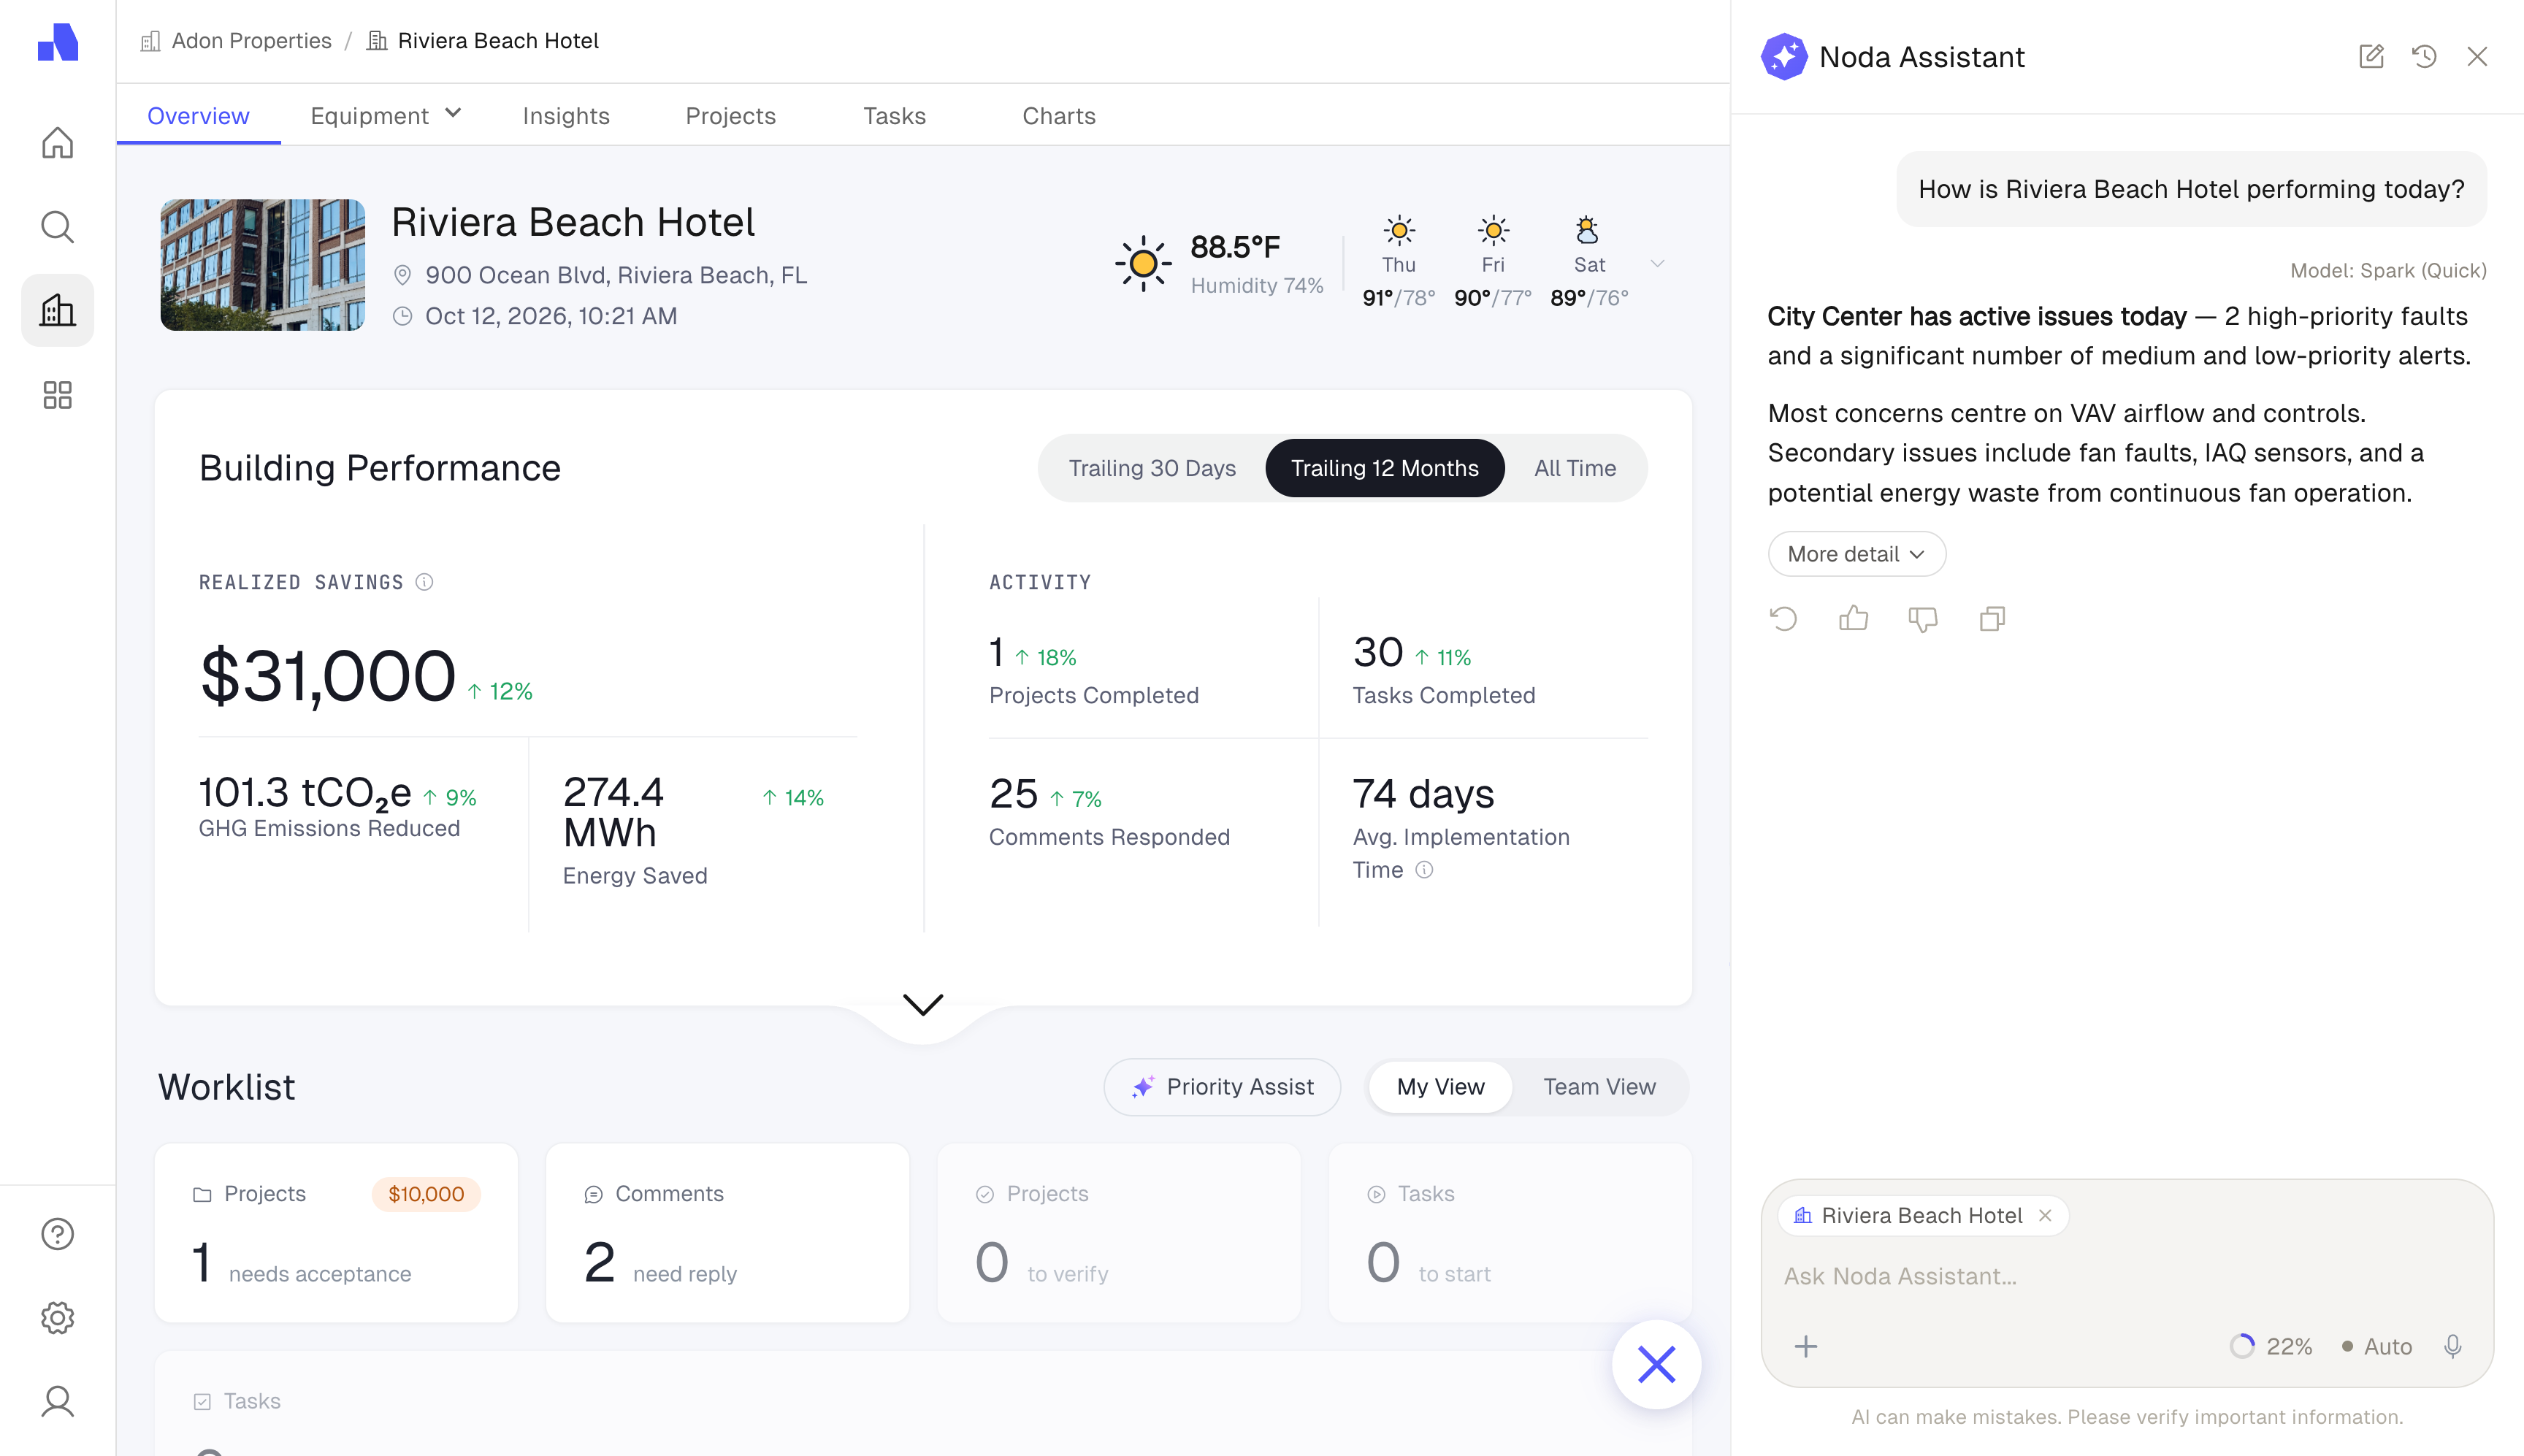Image resolution: width=2524 pixels, height=1456 pixels.
Task: Click the Ask Noda Assistant input field
Action: [x=2126, y=1276]
